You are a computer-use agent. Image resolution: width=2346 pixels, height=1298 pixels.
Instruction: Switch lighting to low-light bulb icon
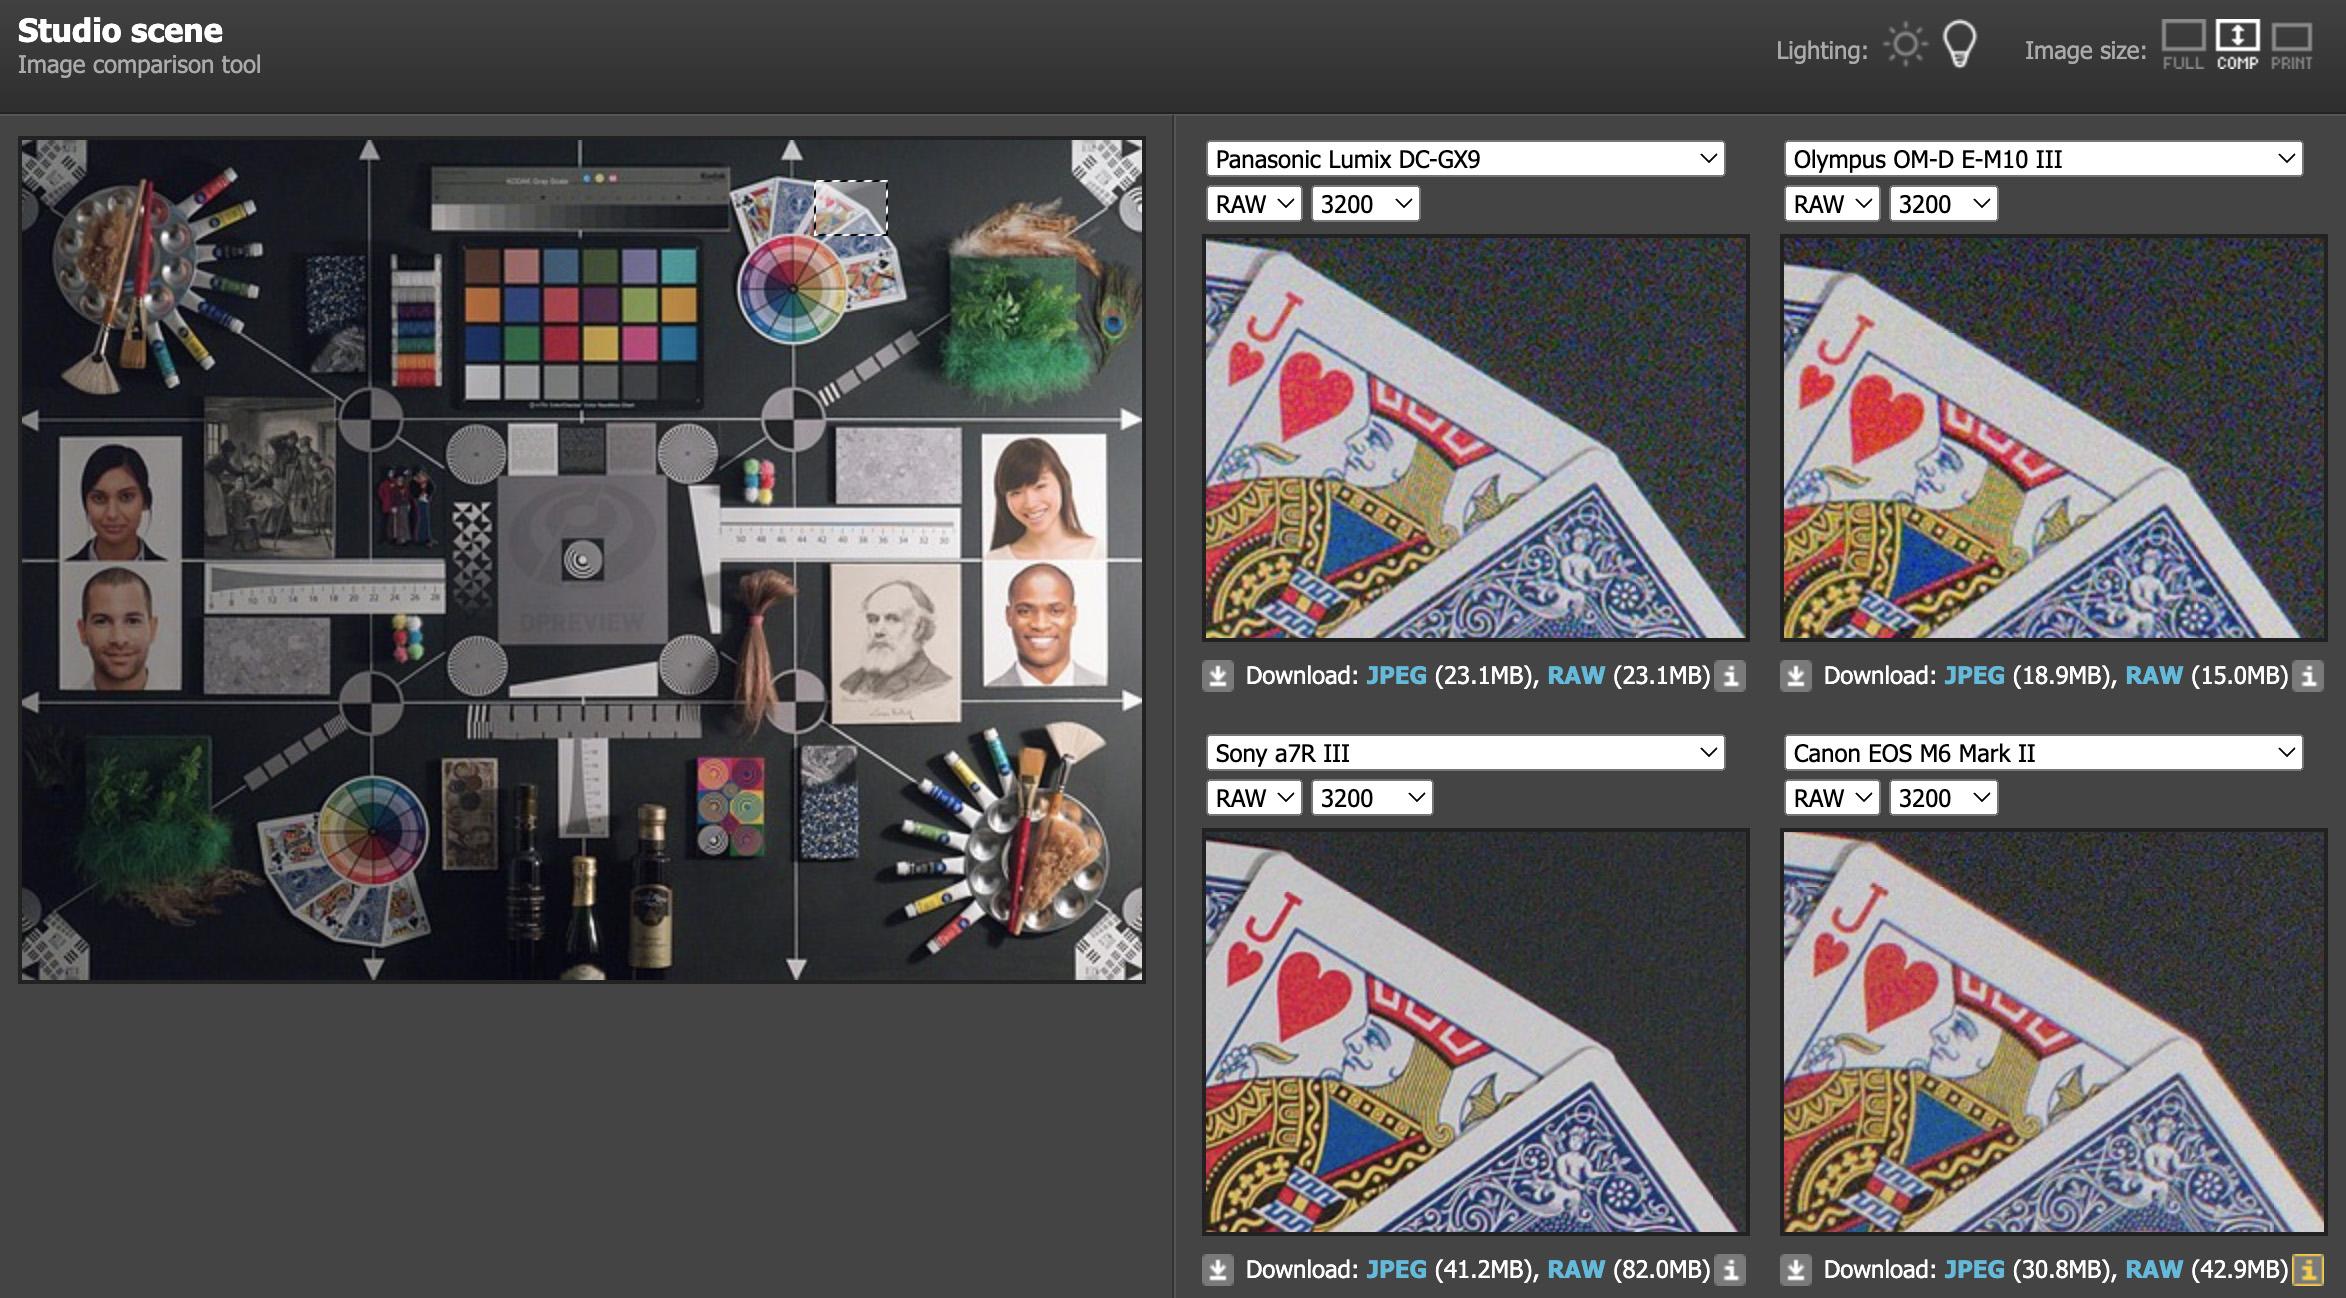(x=1960, y=45)
